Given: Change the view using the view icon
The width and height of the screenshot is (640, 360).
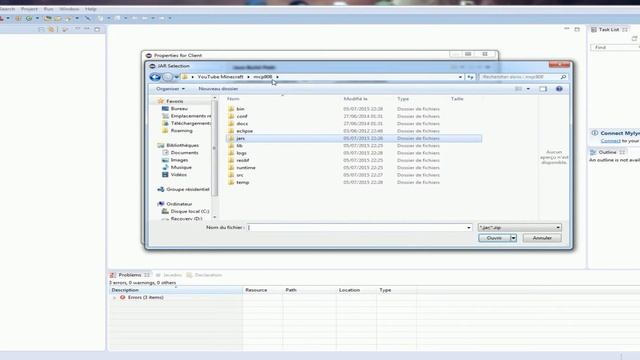Looking at the screenshot, I should 518,89.
